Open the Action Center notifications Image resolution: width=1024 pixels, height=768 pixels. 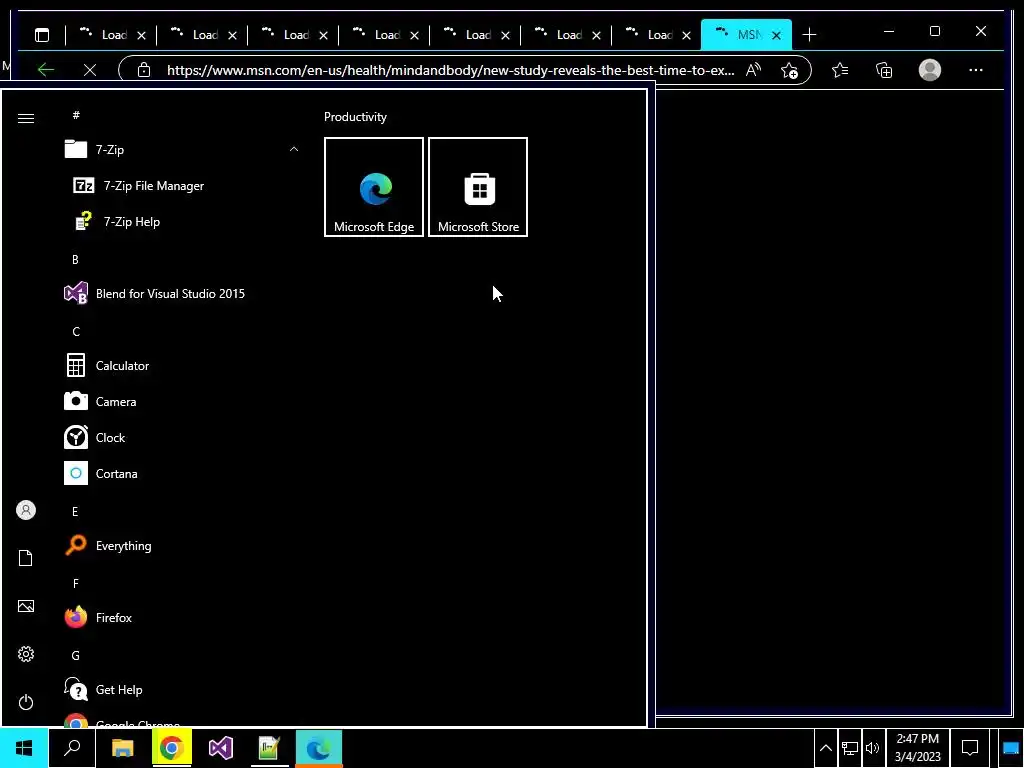coord(970,748)
